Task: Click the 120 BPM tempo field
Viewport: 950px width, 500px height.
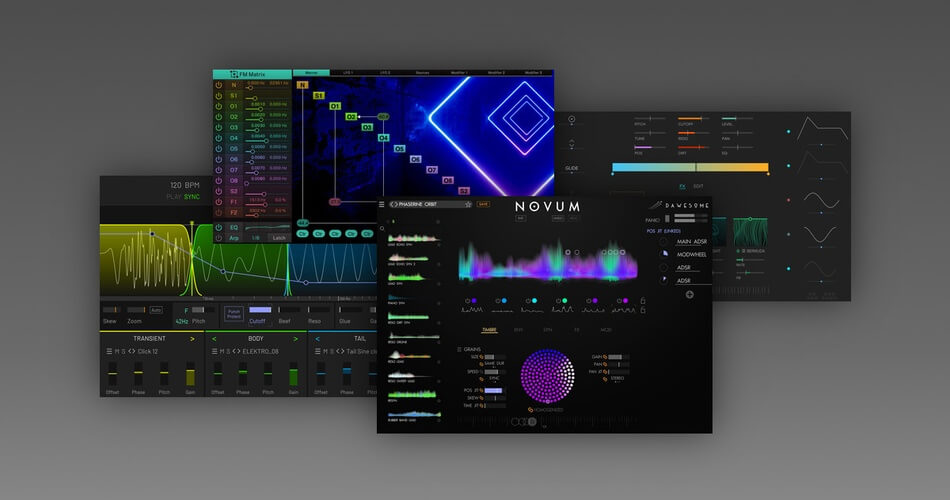Action: [185, 185]
